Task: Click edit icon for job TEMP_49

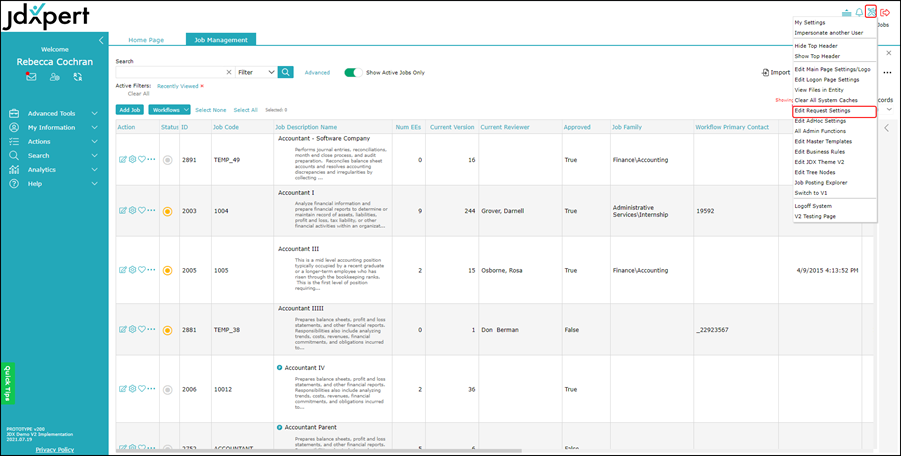Action: (122, 160)
